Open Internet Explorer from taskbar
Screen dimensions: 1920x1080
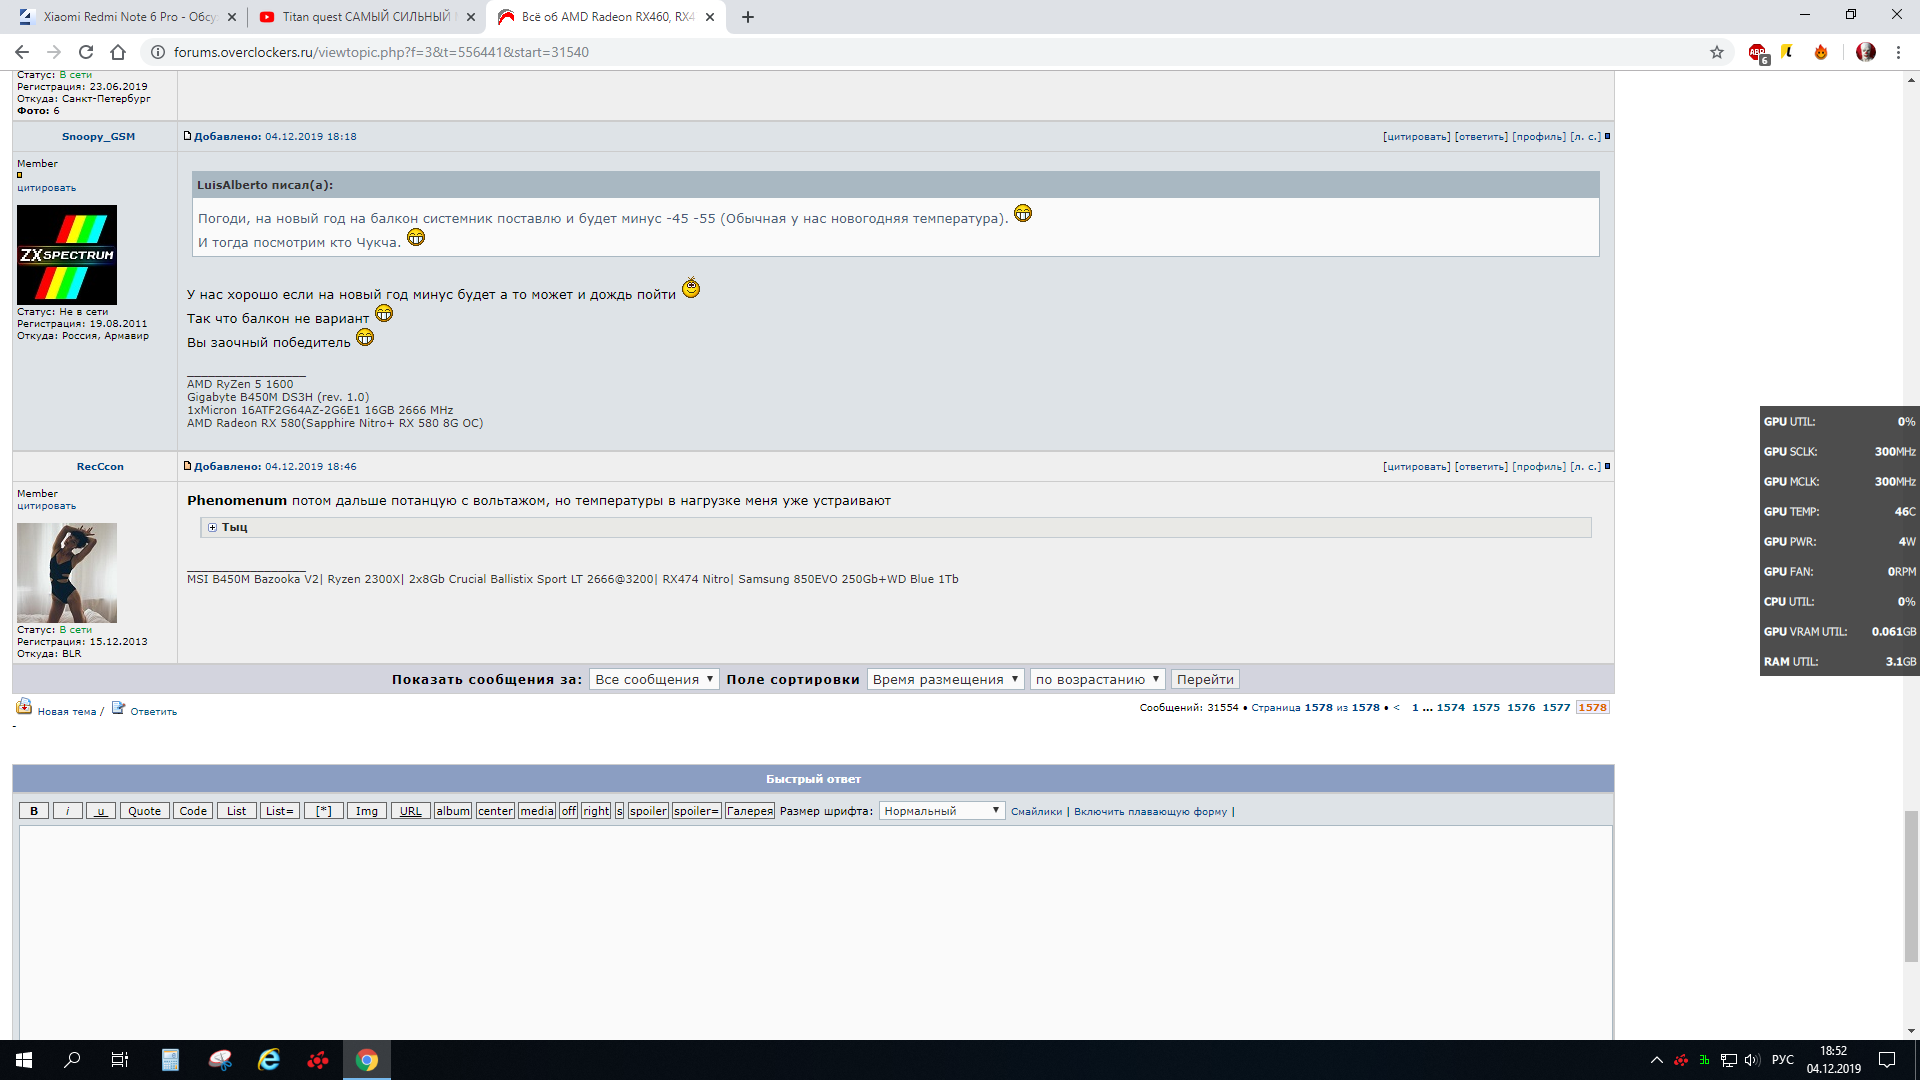(269, 1060)
